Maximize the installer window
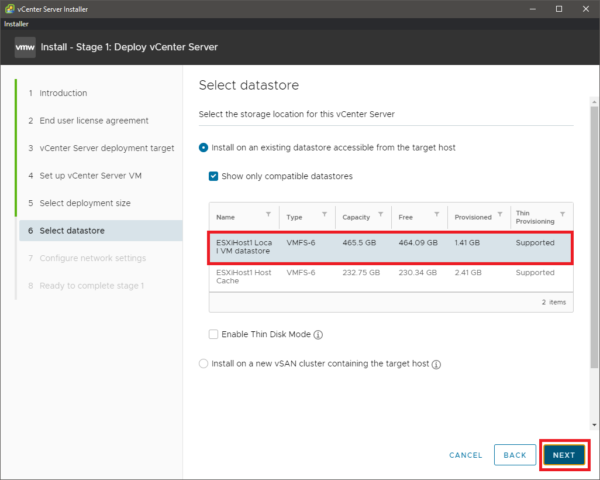600x480 pixels. (559, 9)
